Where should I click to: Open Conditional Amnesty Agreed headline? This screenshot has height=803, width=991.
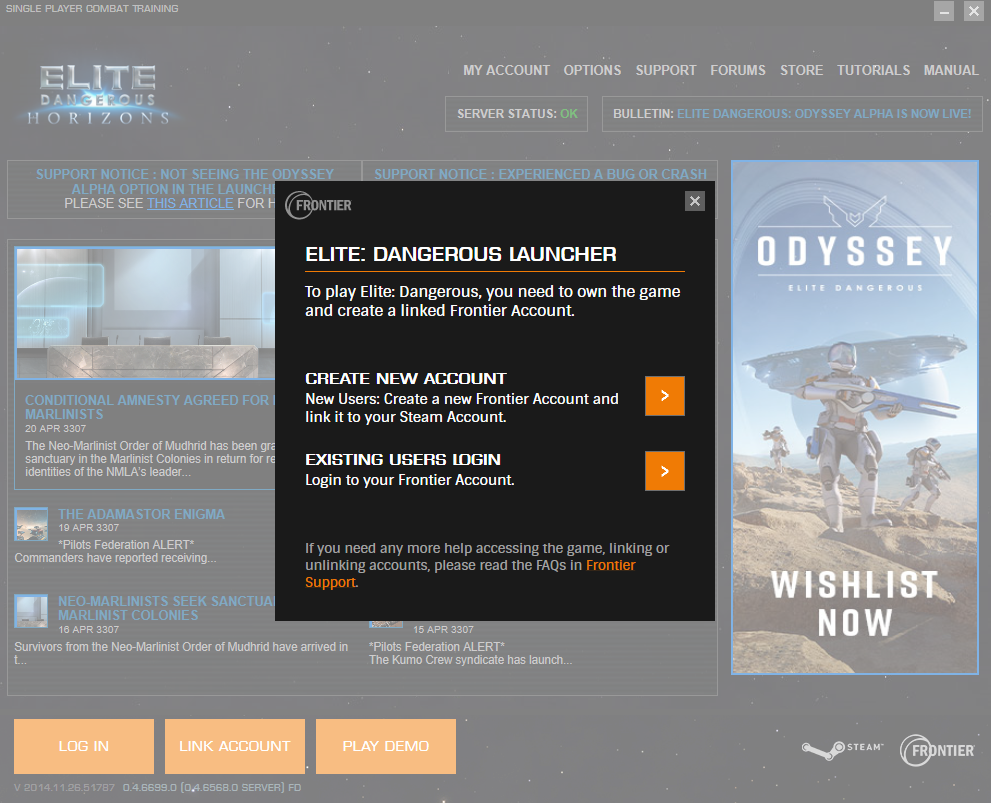click(150, 407)
